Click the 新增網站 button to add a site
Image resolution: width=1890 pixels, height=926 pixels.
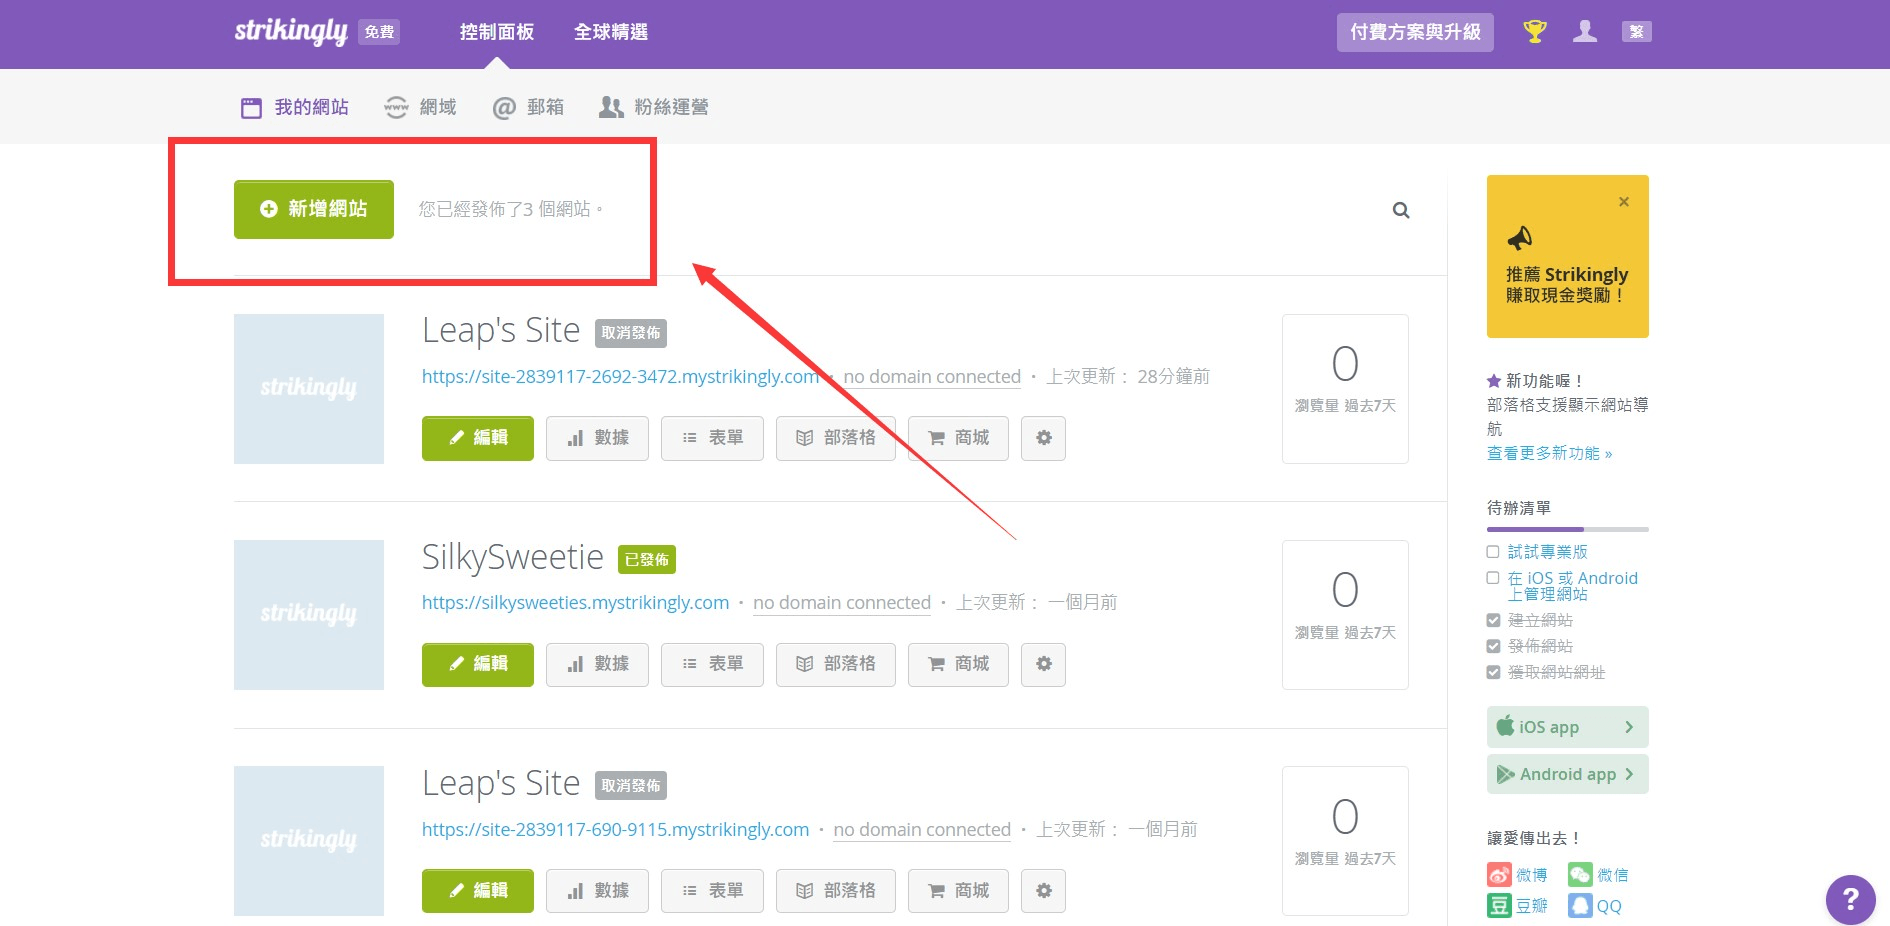point(313,209)
